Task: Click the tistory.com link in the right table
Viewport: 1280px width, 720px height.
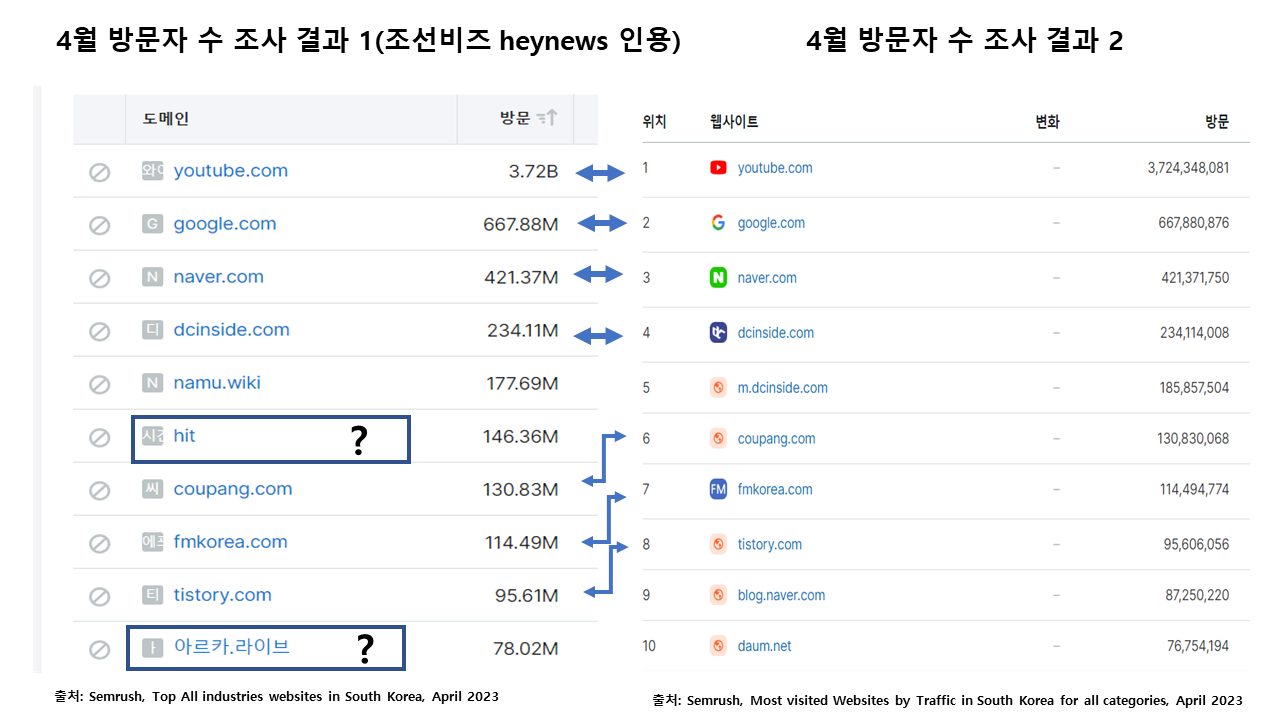Action: click(768, 544)
